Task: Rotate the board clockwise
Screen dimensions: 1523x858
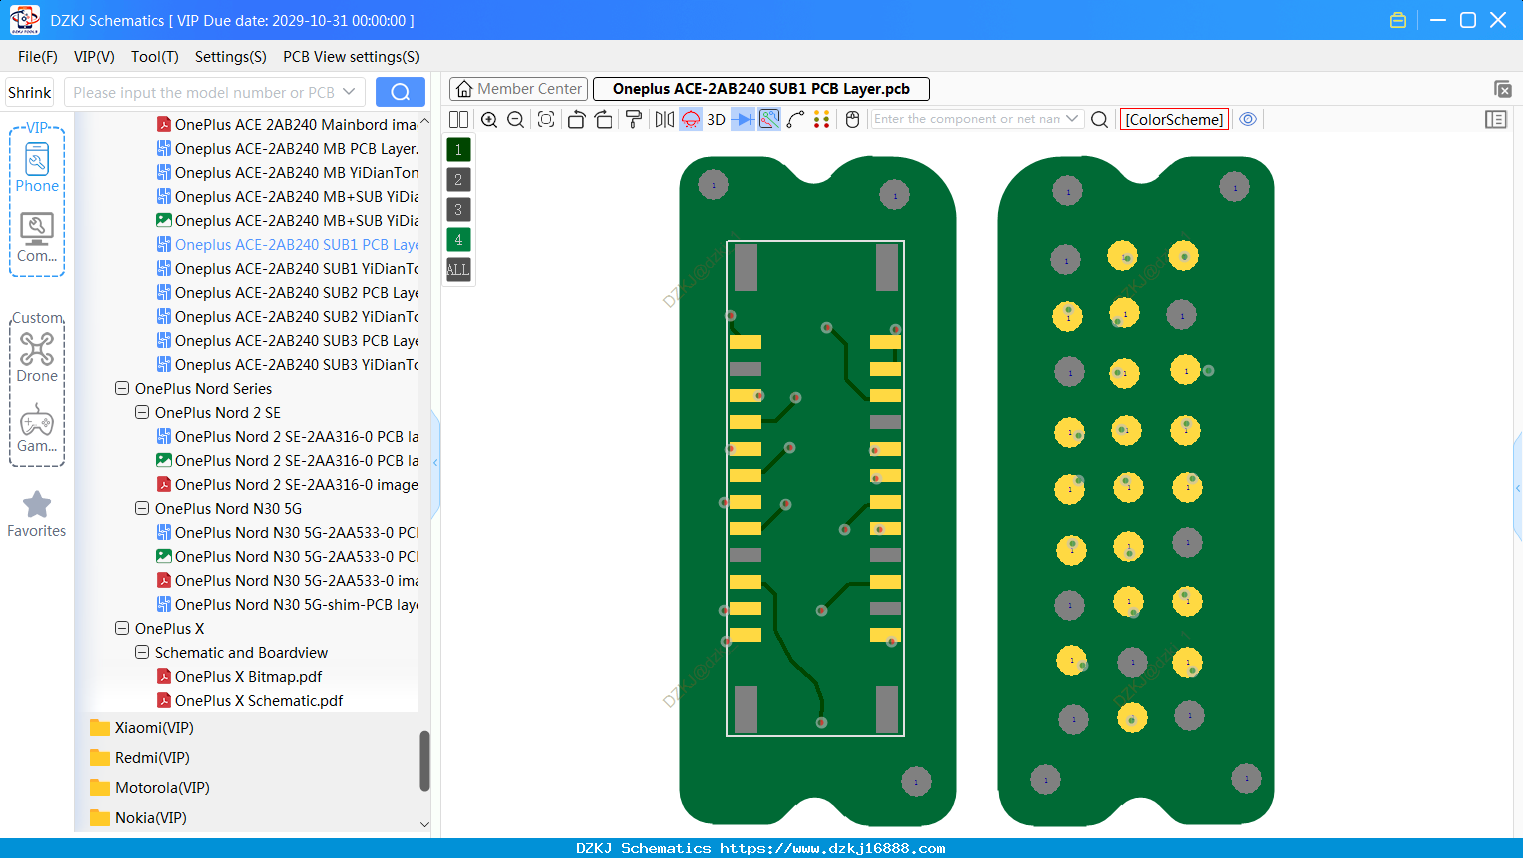Action: [604, 120]
